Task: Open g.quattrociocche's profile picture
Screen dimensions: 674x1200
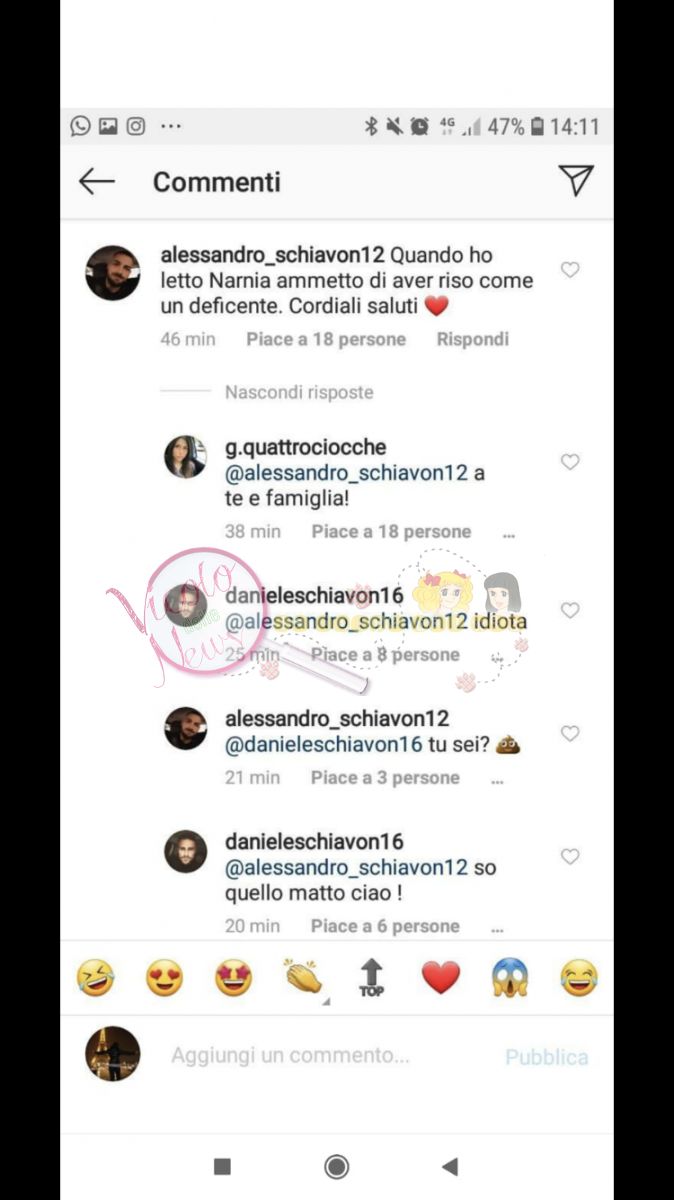Action: 185,457
